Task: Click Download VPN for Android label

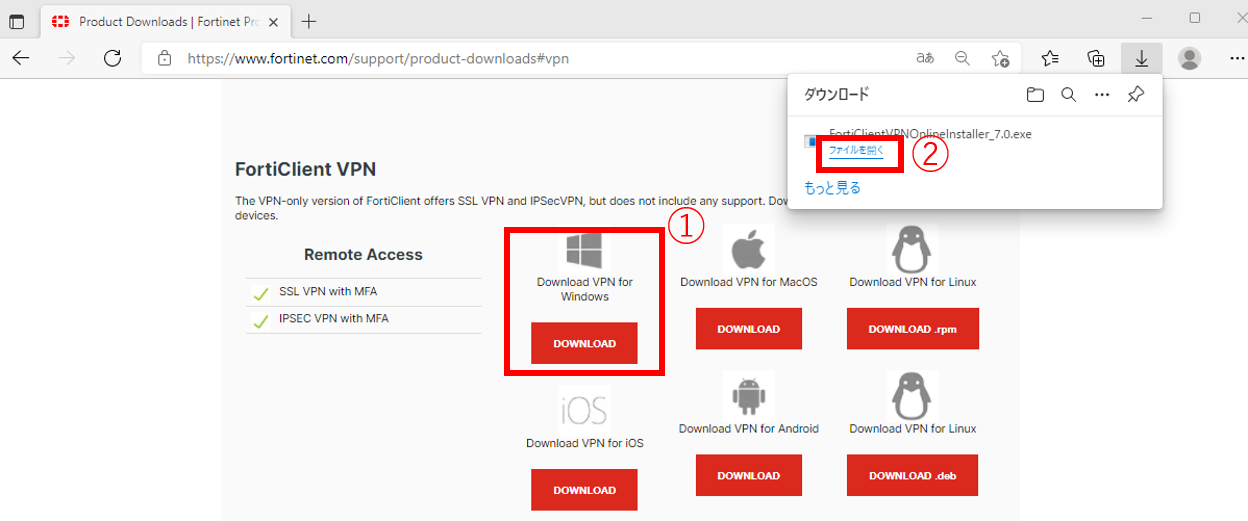Action: point(749,429)
